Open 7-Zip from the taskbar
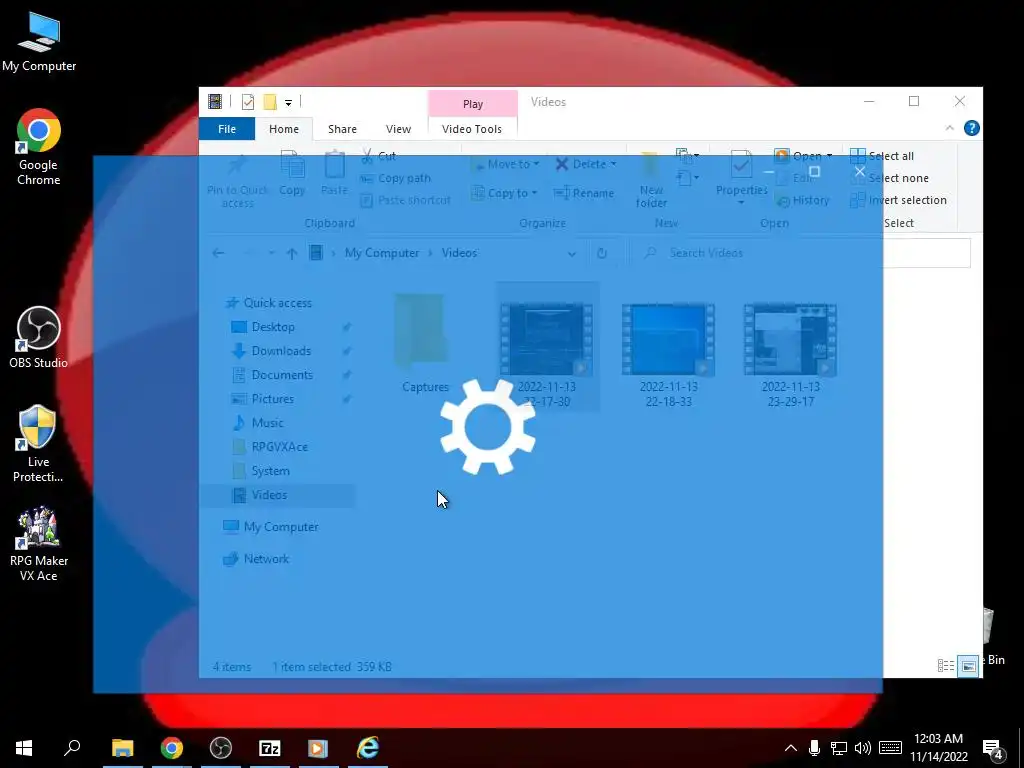The image size is (1024, 768). coord(270,748)
